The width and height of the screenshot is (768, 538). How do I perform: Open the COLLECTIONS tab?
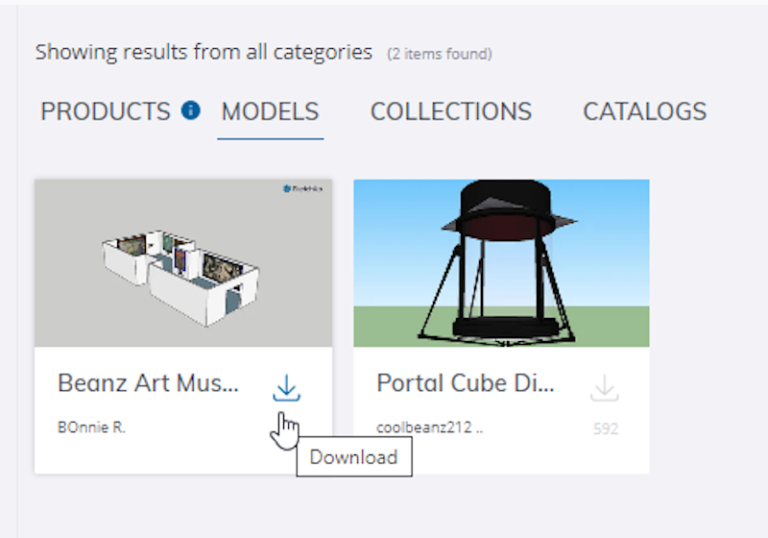(x=451, y=111)
